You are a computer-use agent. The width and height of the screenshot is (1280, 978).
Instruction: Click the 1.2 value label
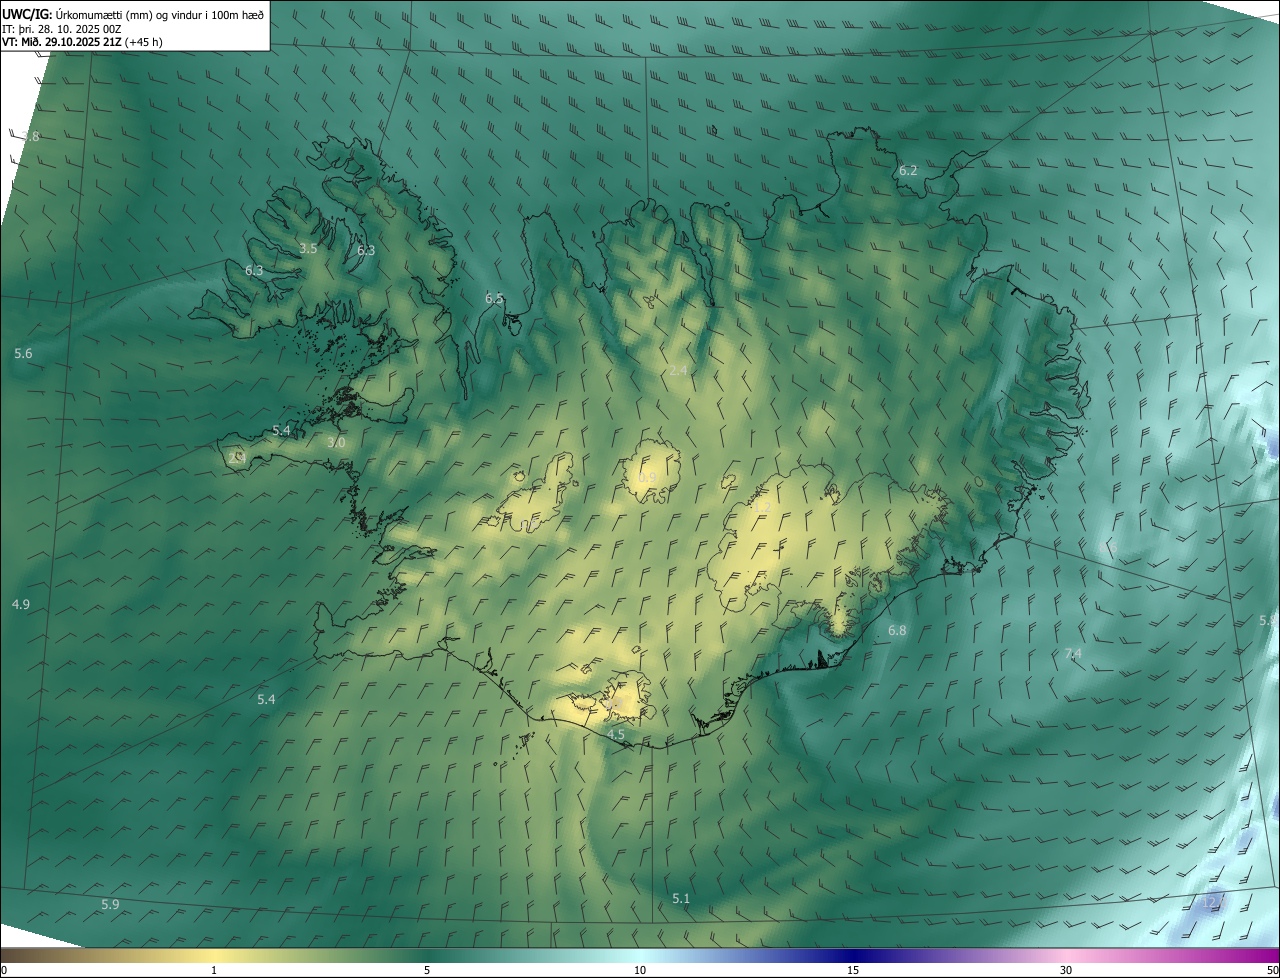tap(761, 508)
